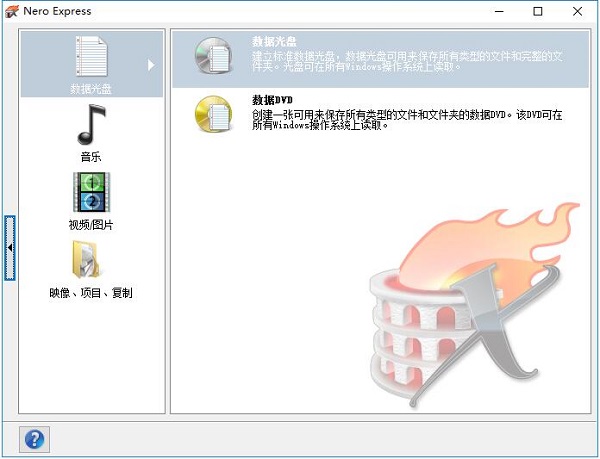This screenshot has height=459, width=600.
Task: Open help with the blue question mark button
Action: (34, 439)
